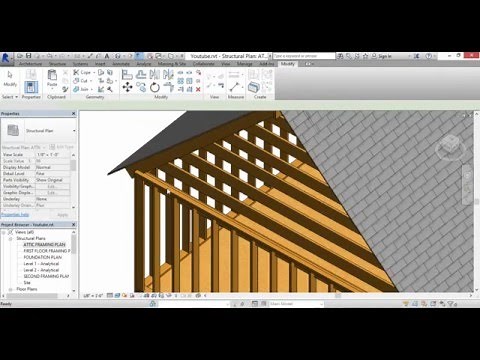
Task: Click the Modify arrow tool
Action: coord(10,75)
